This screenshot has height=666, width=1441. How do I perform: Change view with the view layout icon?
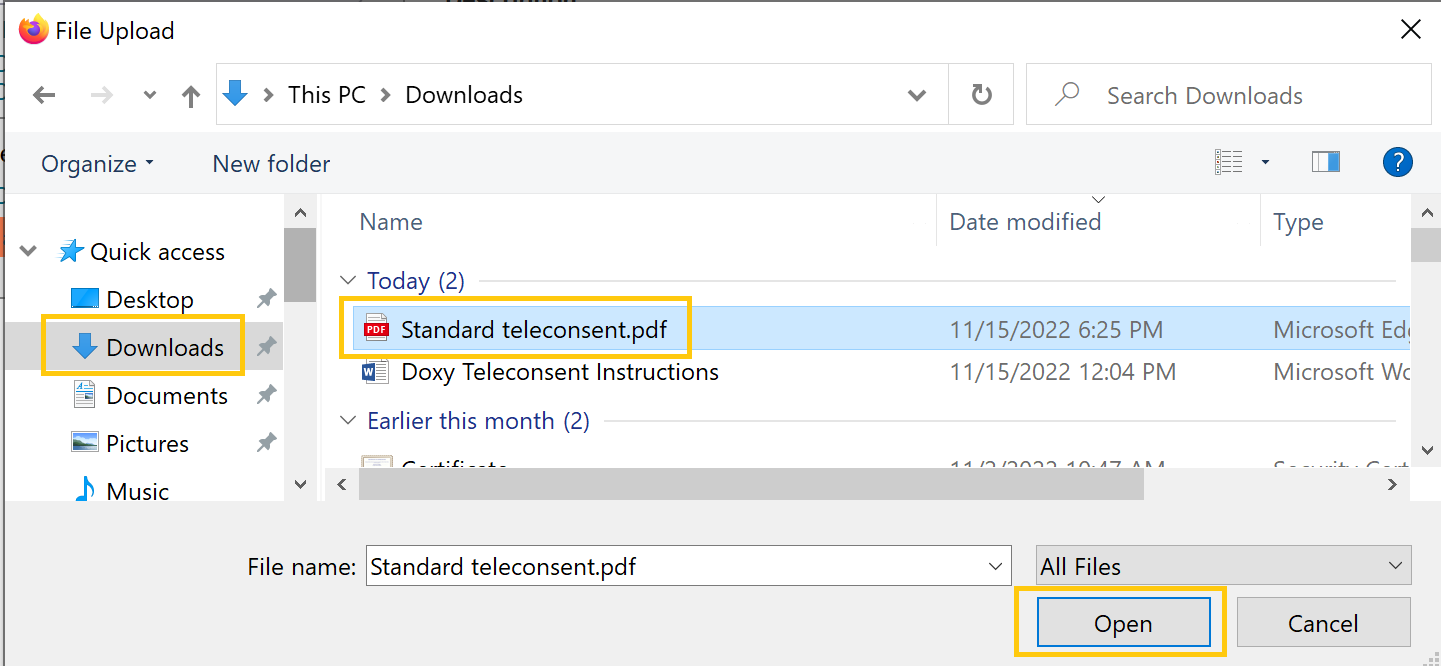point(1229,162)
